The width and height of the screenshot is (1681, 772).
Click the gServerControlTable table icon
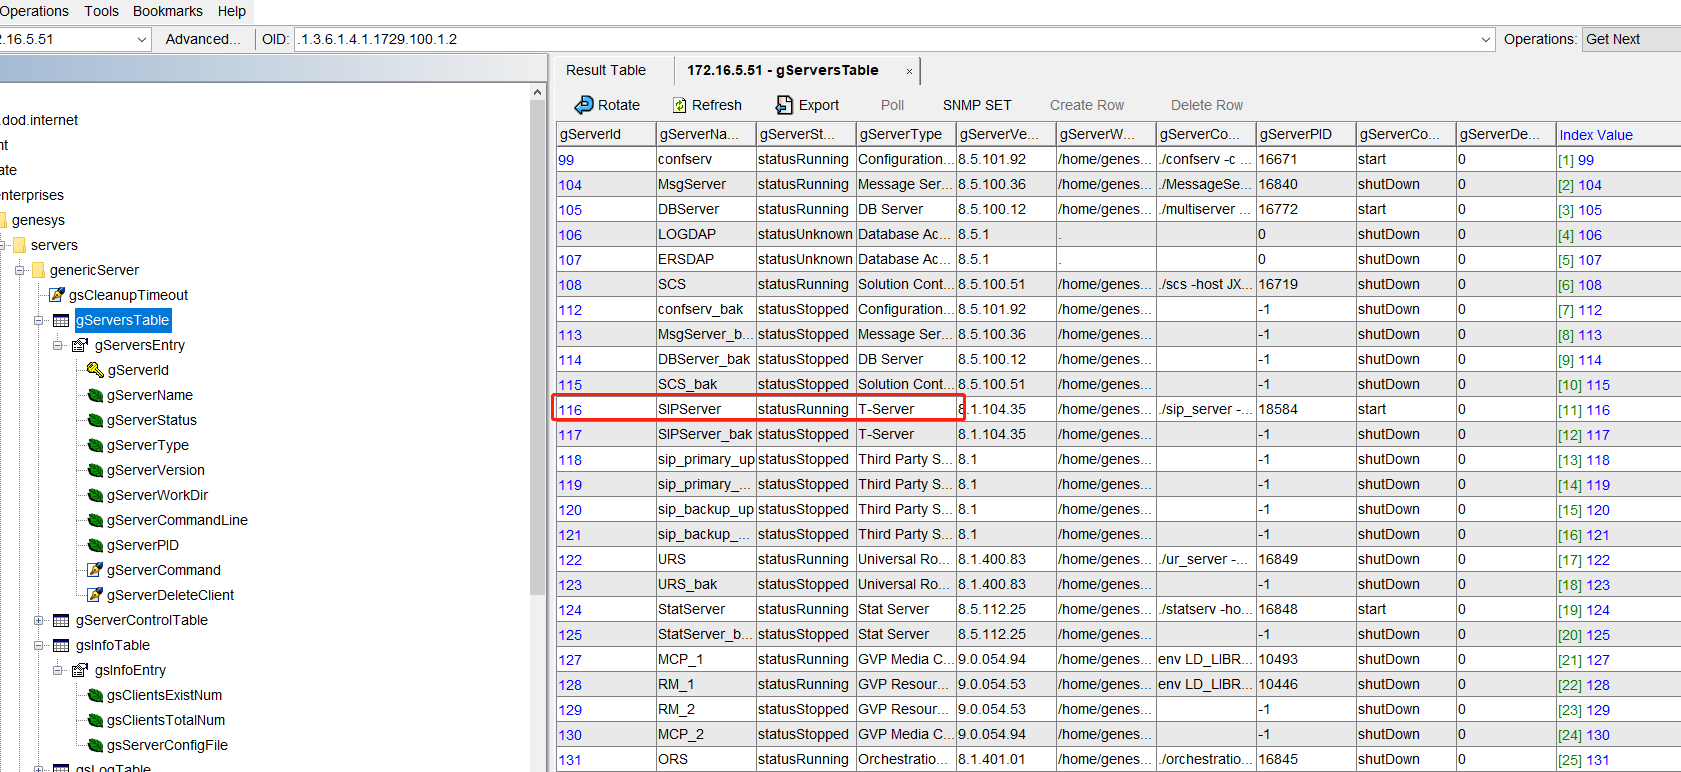[x=61, y=620]
